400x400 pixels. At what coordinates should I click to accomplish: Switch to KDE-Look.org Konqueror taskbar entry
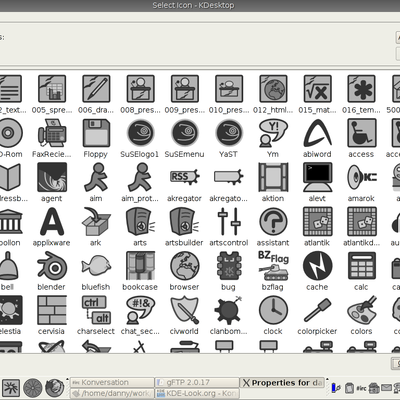pos(197,393)
